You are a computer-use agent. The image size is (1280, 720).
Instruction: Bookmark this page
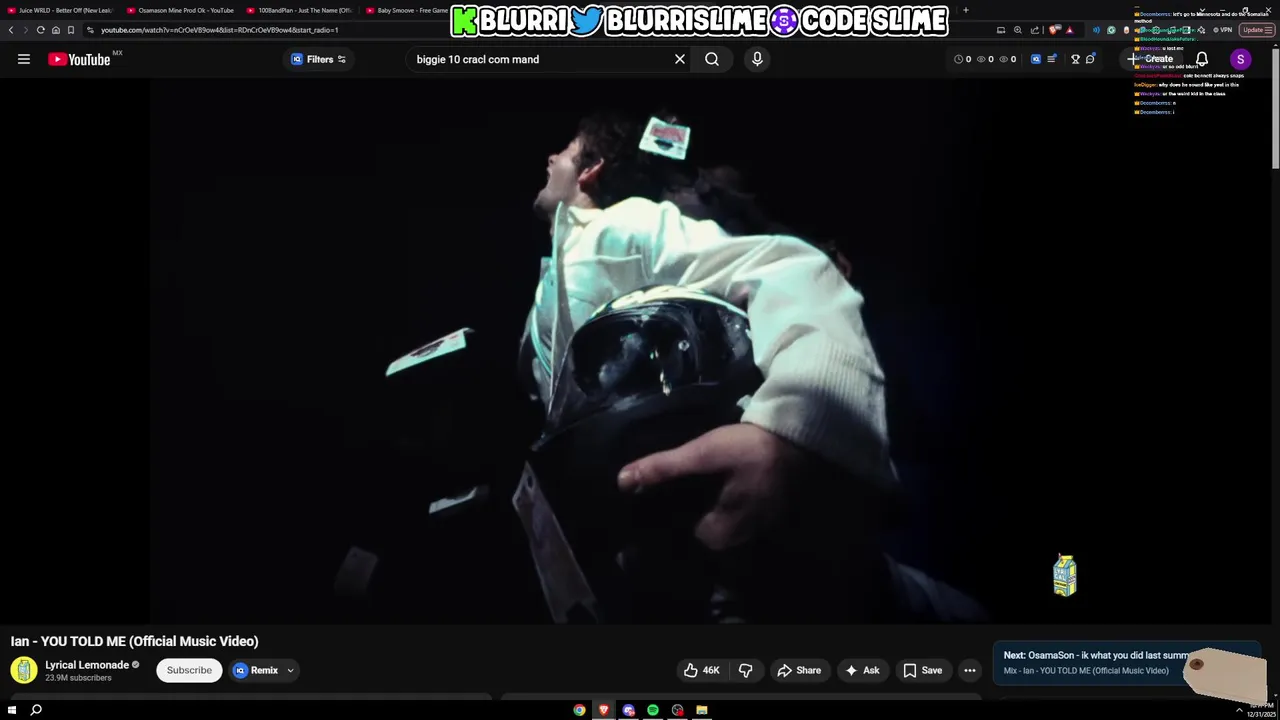pos(70,30)
